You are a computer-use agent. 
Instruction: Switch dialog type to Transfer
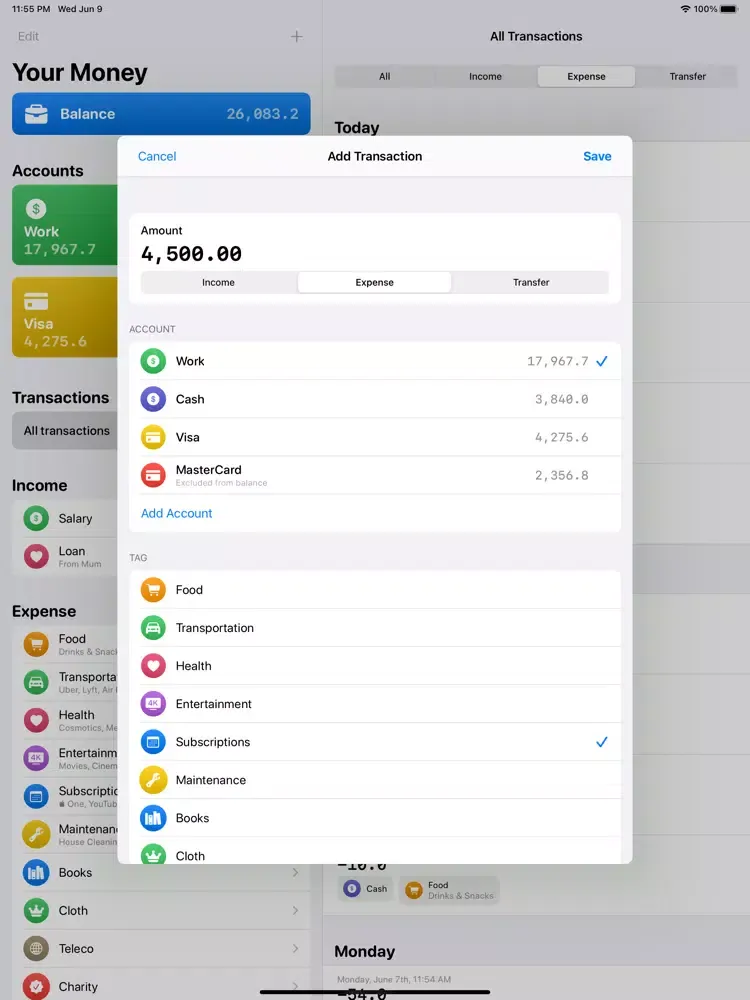[x=531, y=283]
